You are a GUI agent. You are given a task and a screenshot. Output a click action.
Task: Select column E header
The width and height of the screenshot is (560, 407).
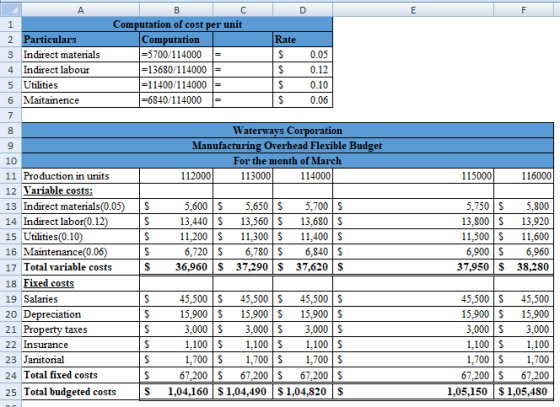point(413,10)
